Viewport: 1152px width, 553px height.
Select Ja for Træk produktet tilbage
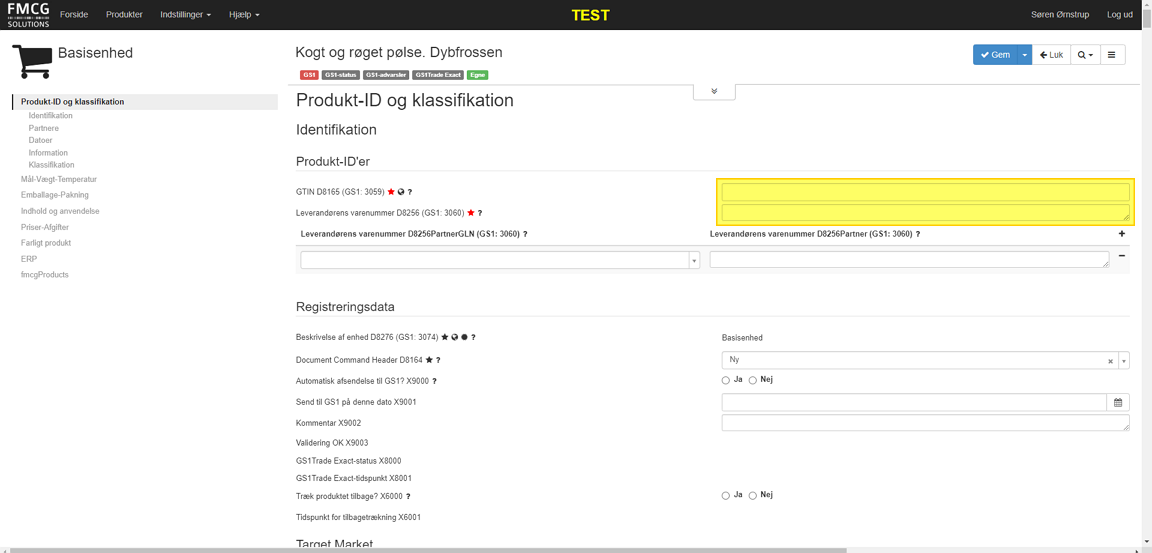(x=726, y=496)
